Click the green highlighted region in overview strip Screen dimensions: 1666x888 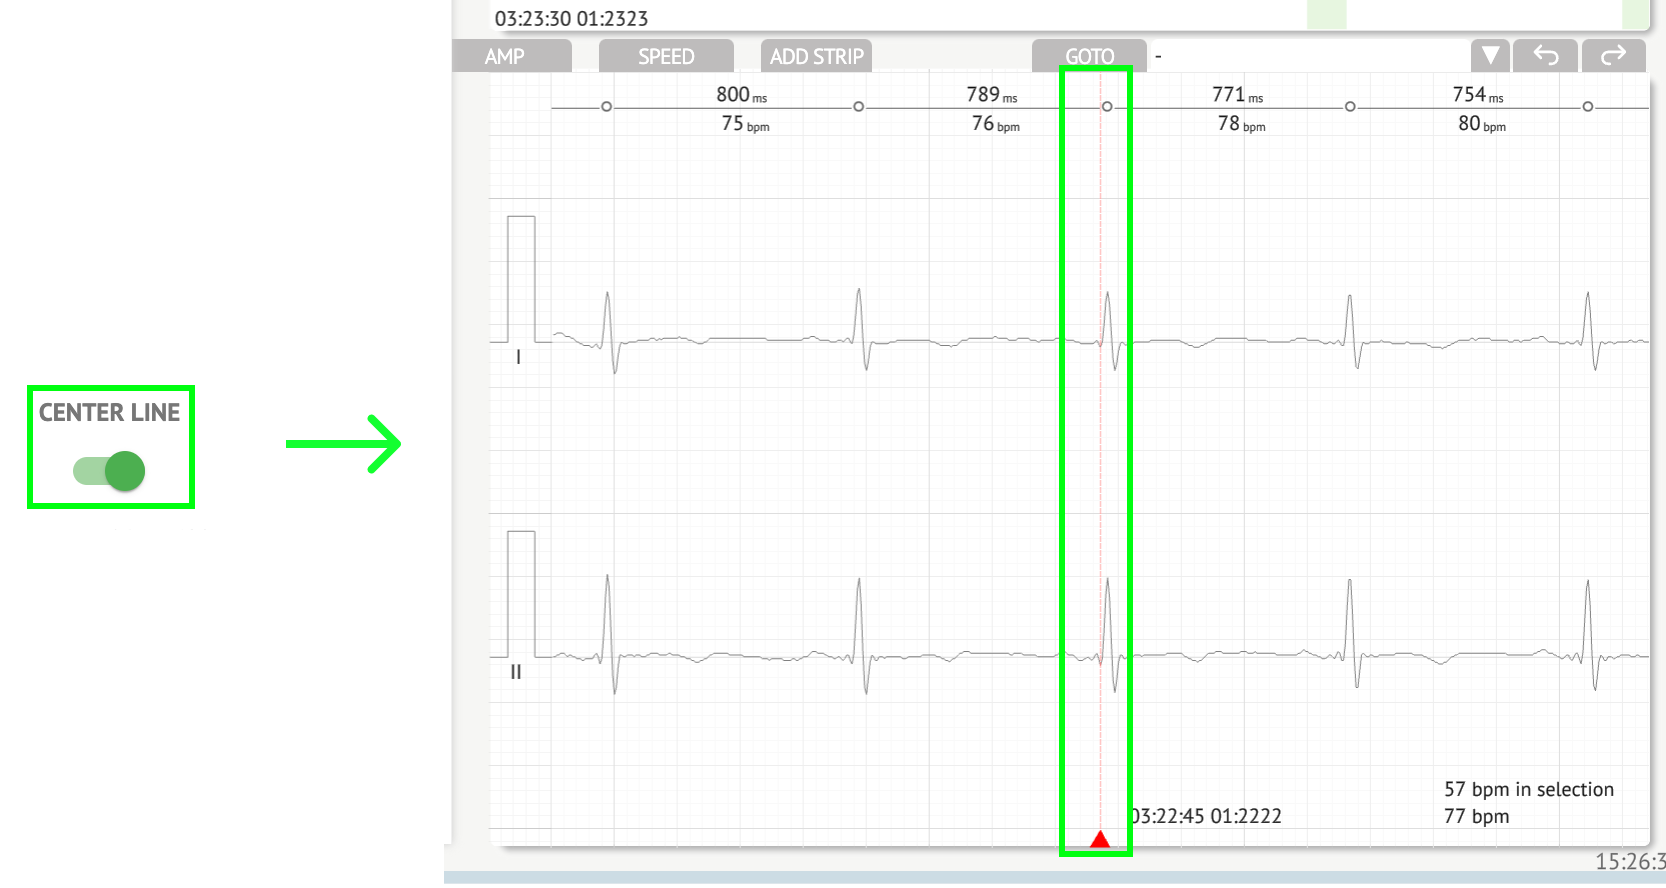pos(1326,15)
